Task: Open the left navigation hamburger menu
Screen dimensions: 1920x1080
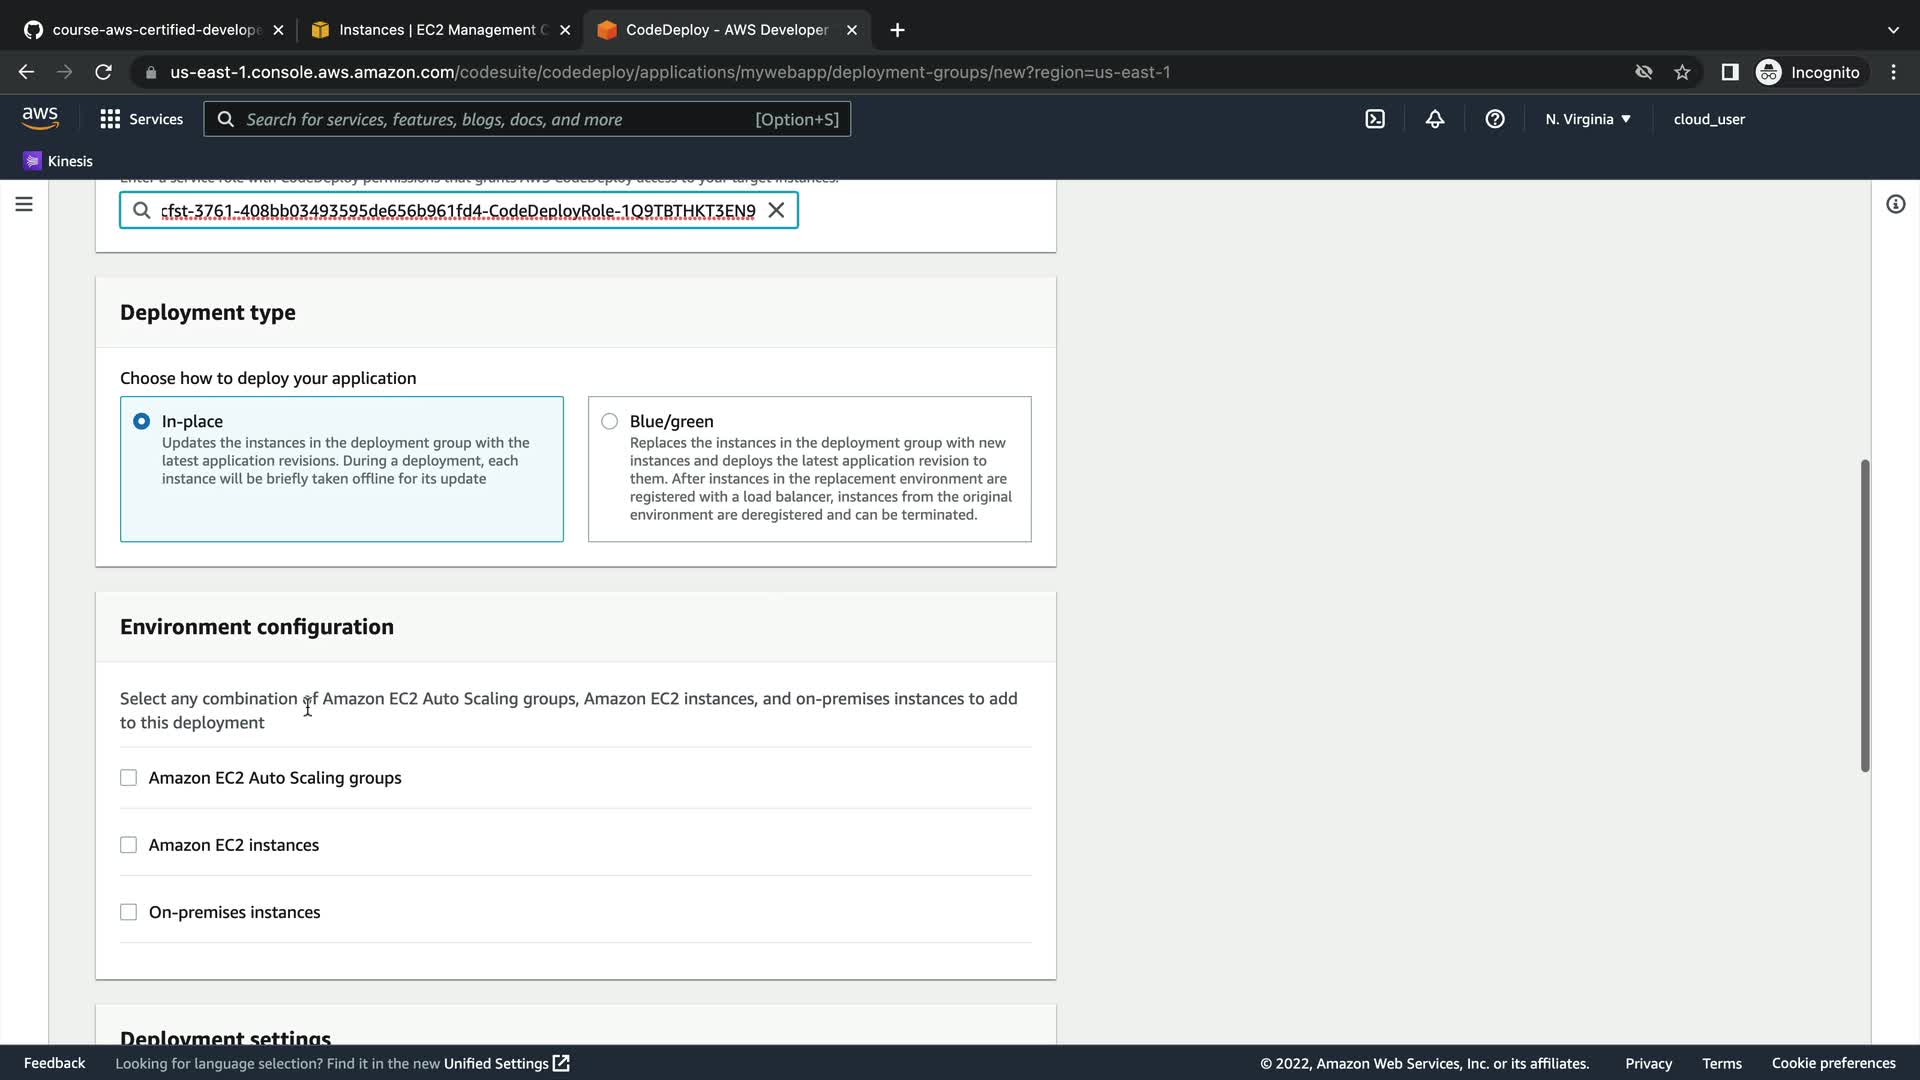Action: click(24, 204)
